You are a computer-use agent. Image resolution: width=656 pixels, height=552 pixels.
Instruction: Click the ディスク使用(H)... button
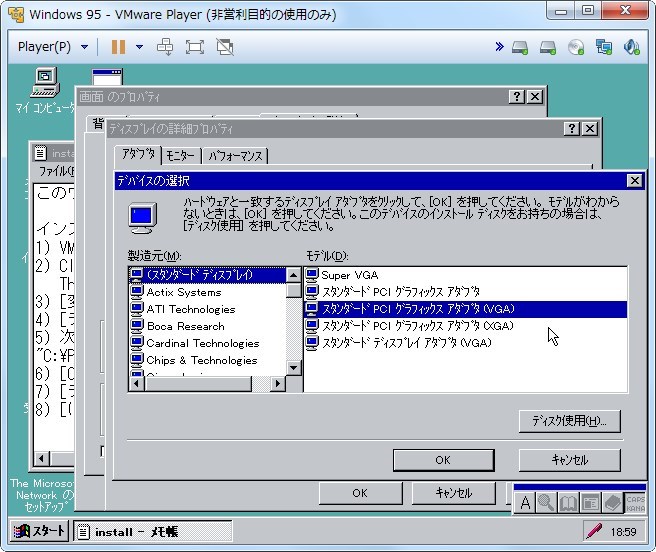tap(569, 421)
